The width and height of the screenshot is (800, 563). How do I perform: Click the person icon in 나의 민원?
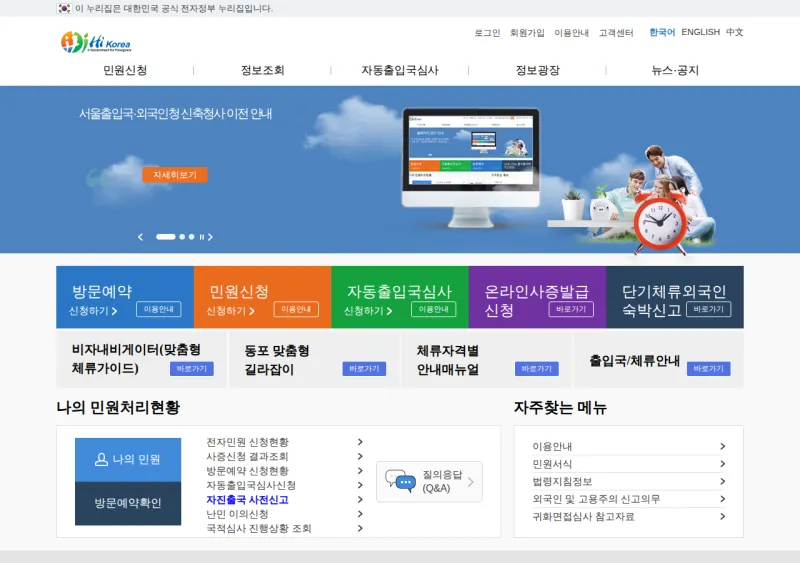[x=101, y=459]
